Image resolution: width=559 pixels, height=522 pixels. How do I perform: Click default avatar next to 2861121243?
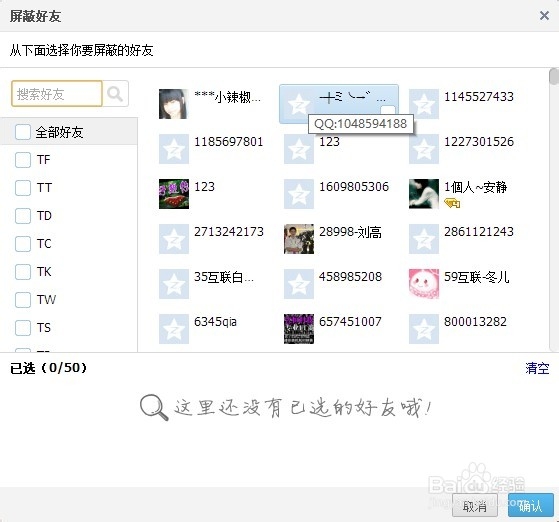tap(424, 239)
